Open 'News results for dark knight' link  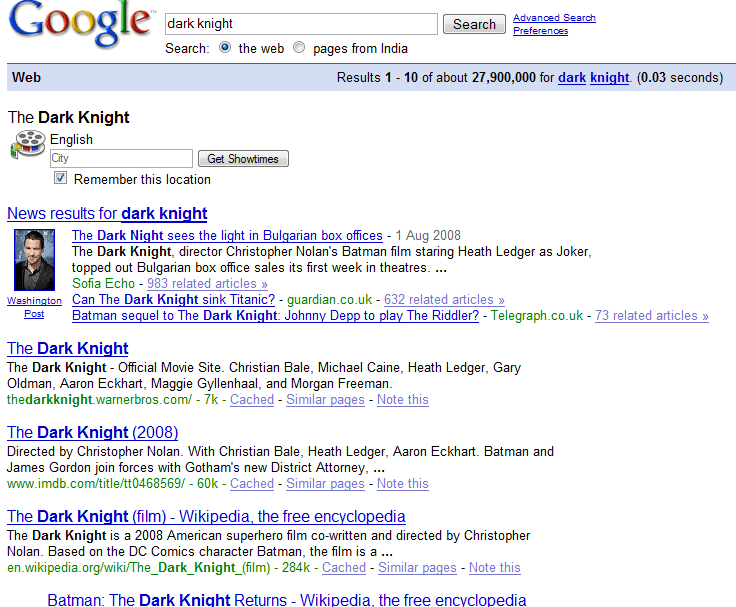point(107,214)
